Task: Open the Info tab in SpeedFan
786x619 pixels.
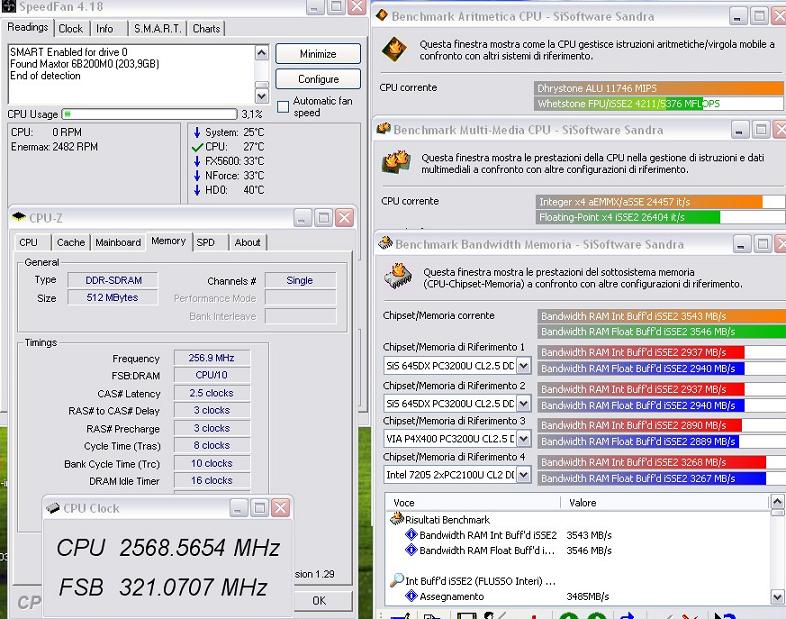Action: 105,29
